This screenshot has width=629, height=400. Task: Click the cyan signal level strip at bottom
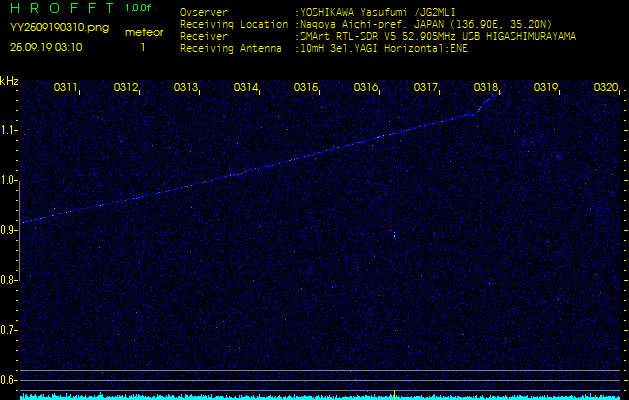pyautogui.click(x=200, y=396)
